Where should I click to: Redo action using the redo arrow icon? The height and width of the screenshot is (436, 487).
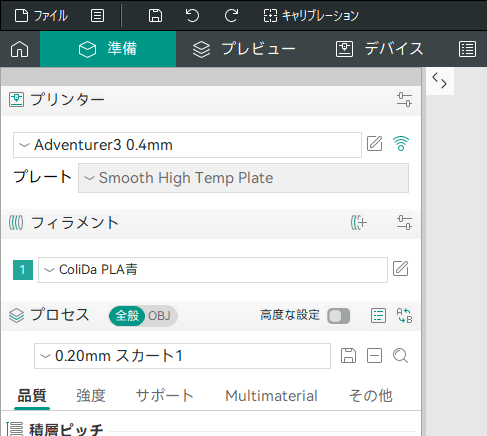pyautogui.click(x=231, y=16)
